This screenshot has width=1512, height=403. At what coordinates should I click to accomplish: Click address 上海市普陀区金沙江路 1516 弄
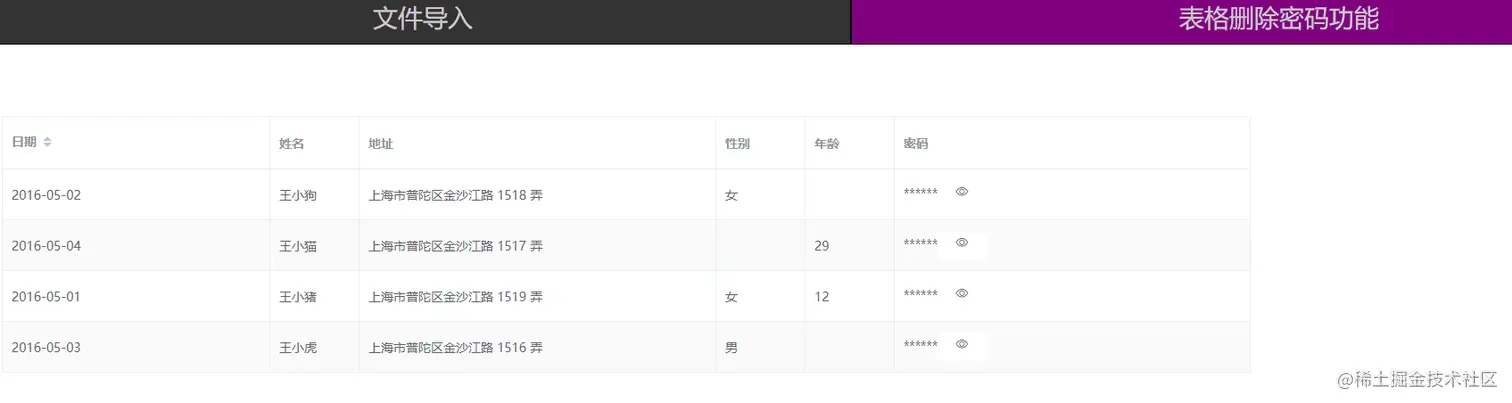pyautogui.click(x=456, y=348)
